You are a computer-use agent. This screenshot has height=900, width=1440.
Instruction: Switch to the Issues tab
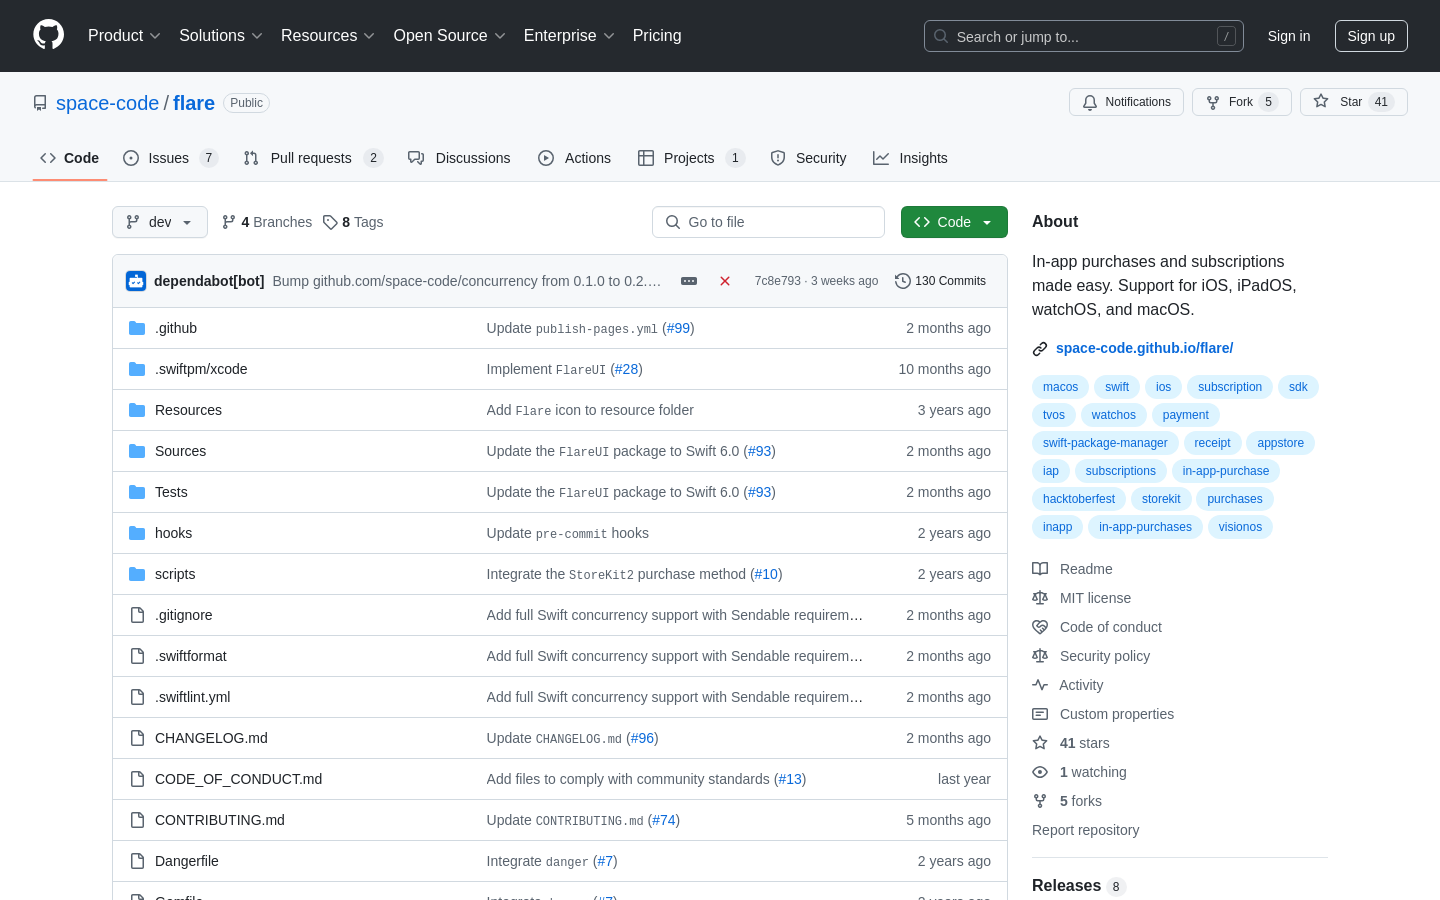click(x=170, y=158)
